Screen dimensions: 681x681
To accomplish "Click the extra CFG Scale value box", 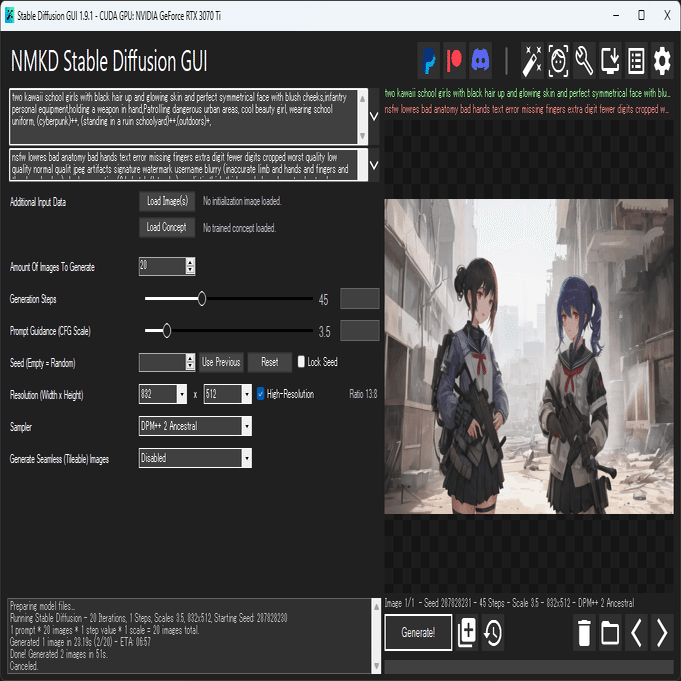I will coord(360,331).
